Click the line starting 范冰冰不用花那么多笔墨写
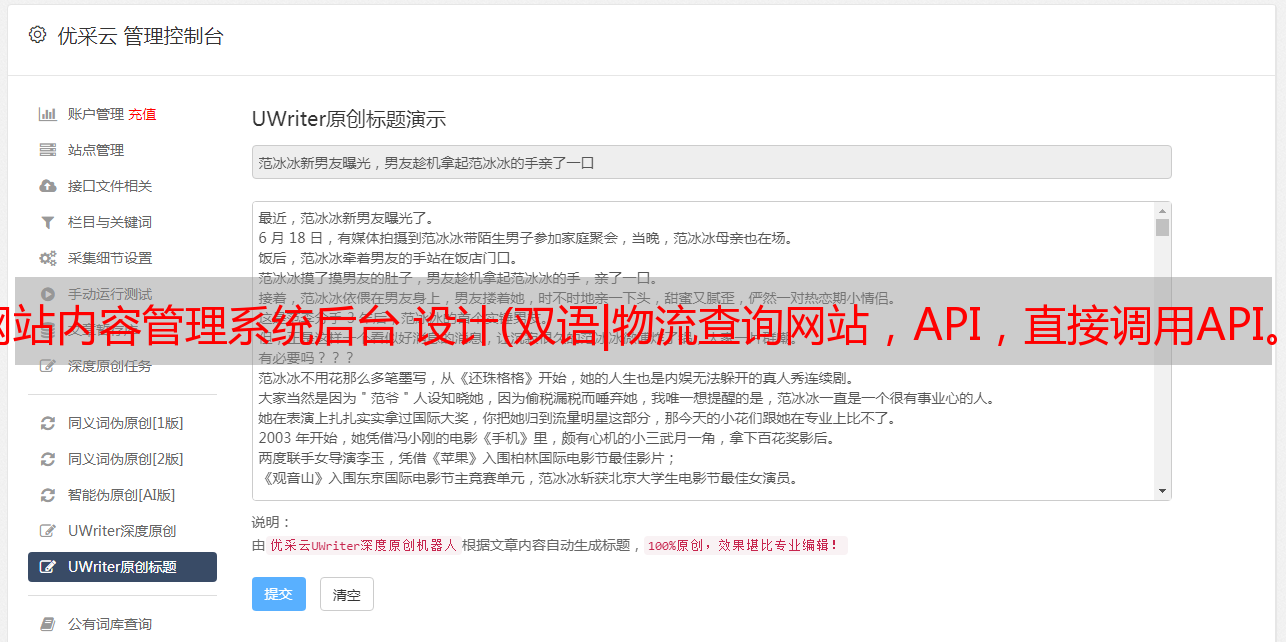The image size is (1286, 642). [555, 379]
